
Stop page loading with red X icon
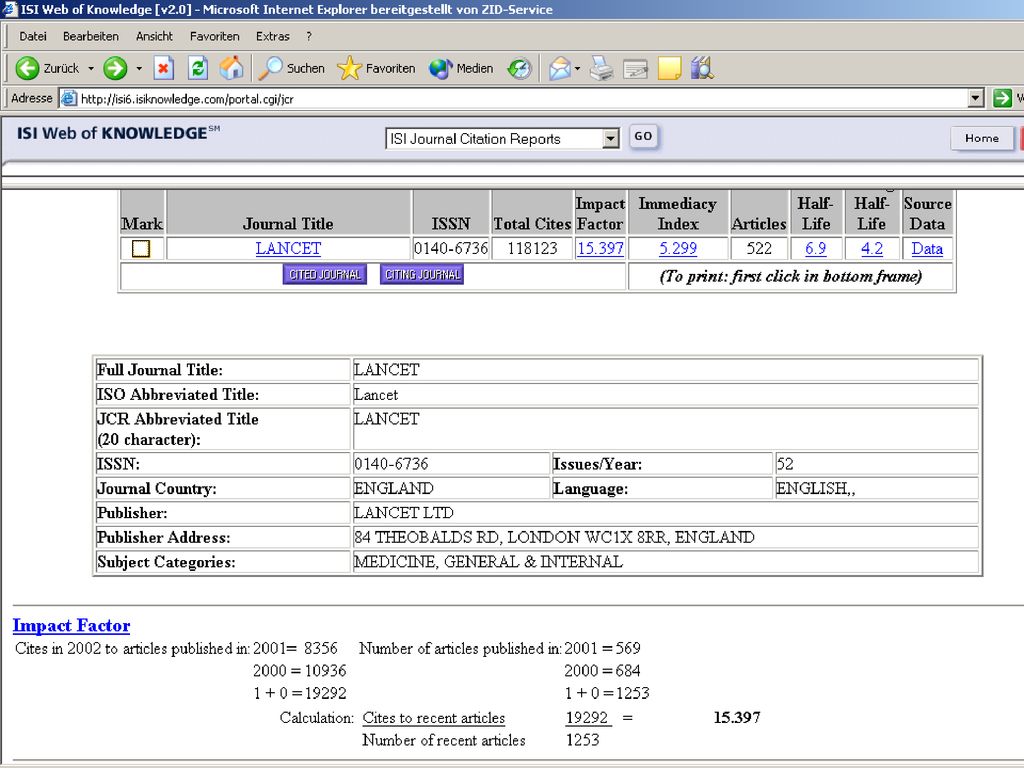pyautogui.click(x=163, y=68)
